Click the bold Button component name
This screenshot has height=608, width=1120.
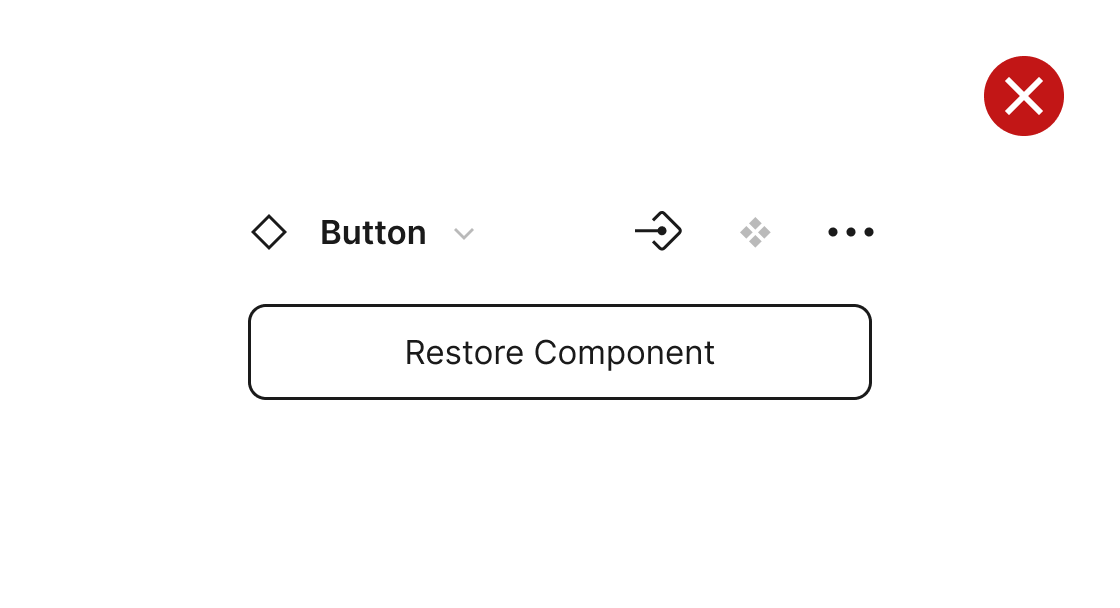(373, 232)
